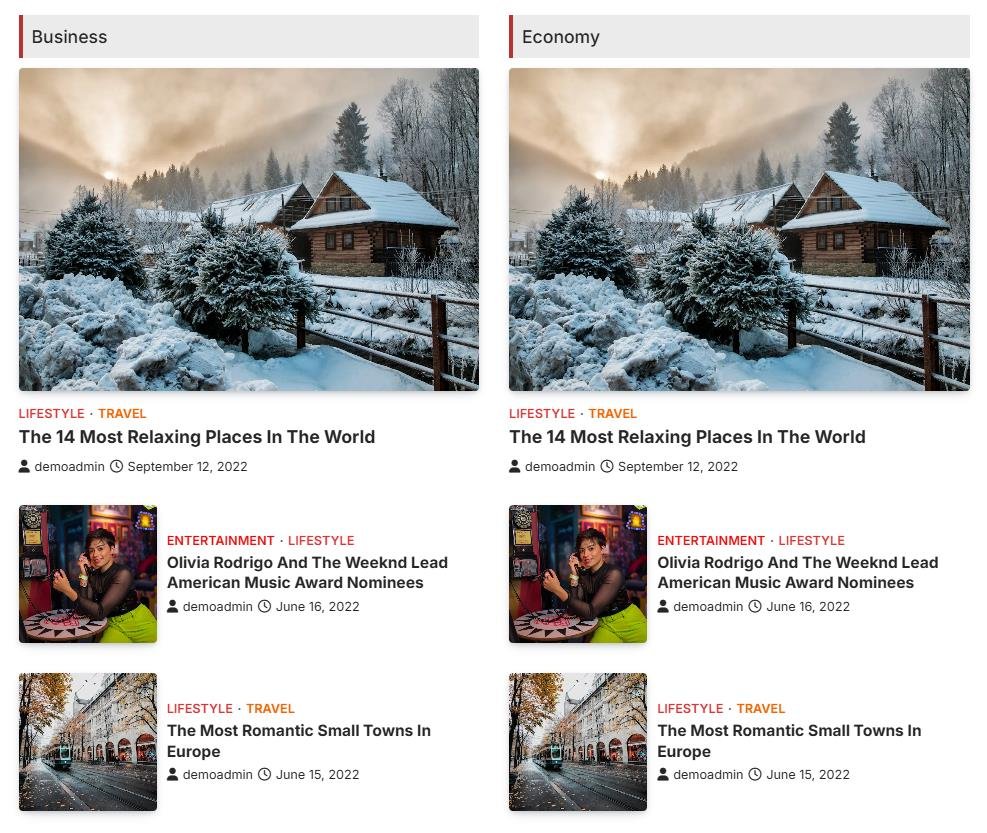
Task: Select Travel category on Business featured post
Action: pos(122,414)
